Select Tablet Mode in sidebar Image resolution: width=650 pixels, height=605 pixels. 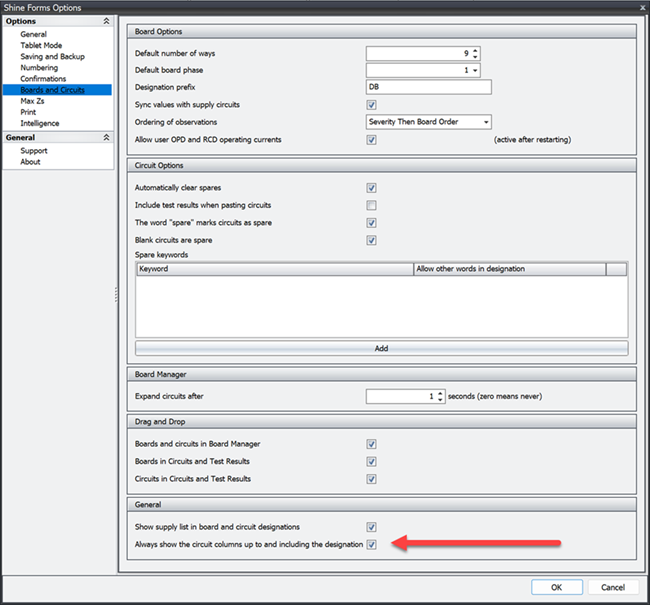point(41,46)
